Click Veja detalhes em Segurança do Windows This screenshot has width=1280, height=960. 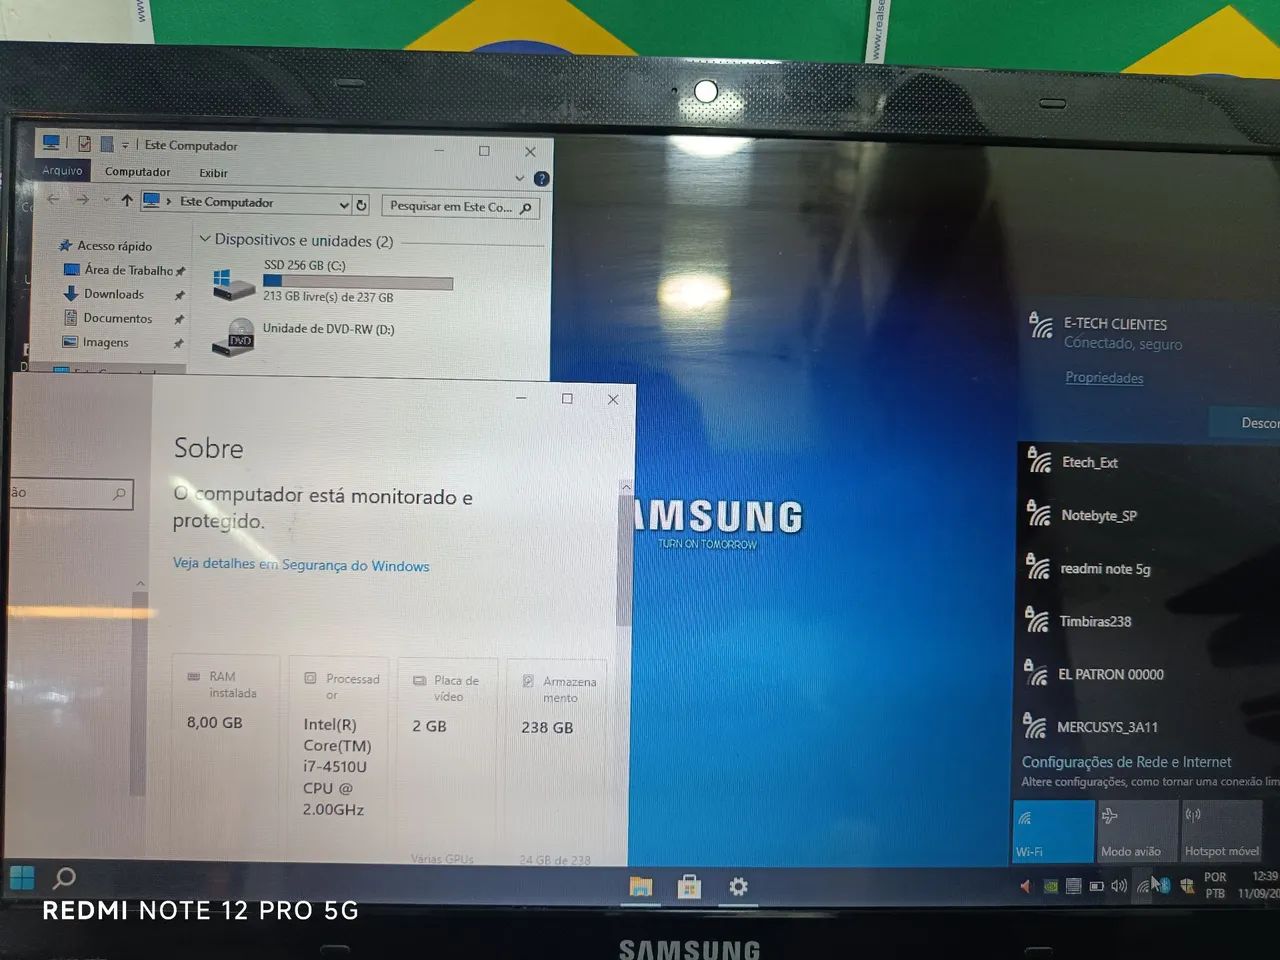click(301, 565)
